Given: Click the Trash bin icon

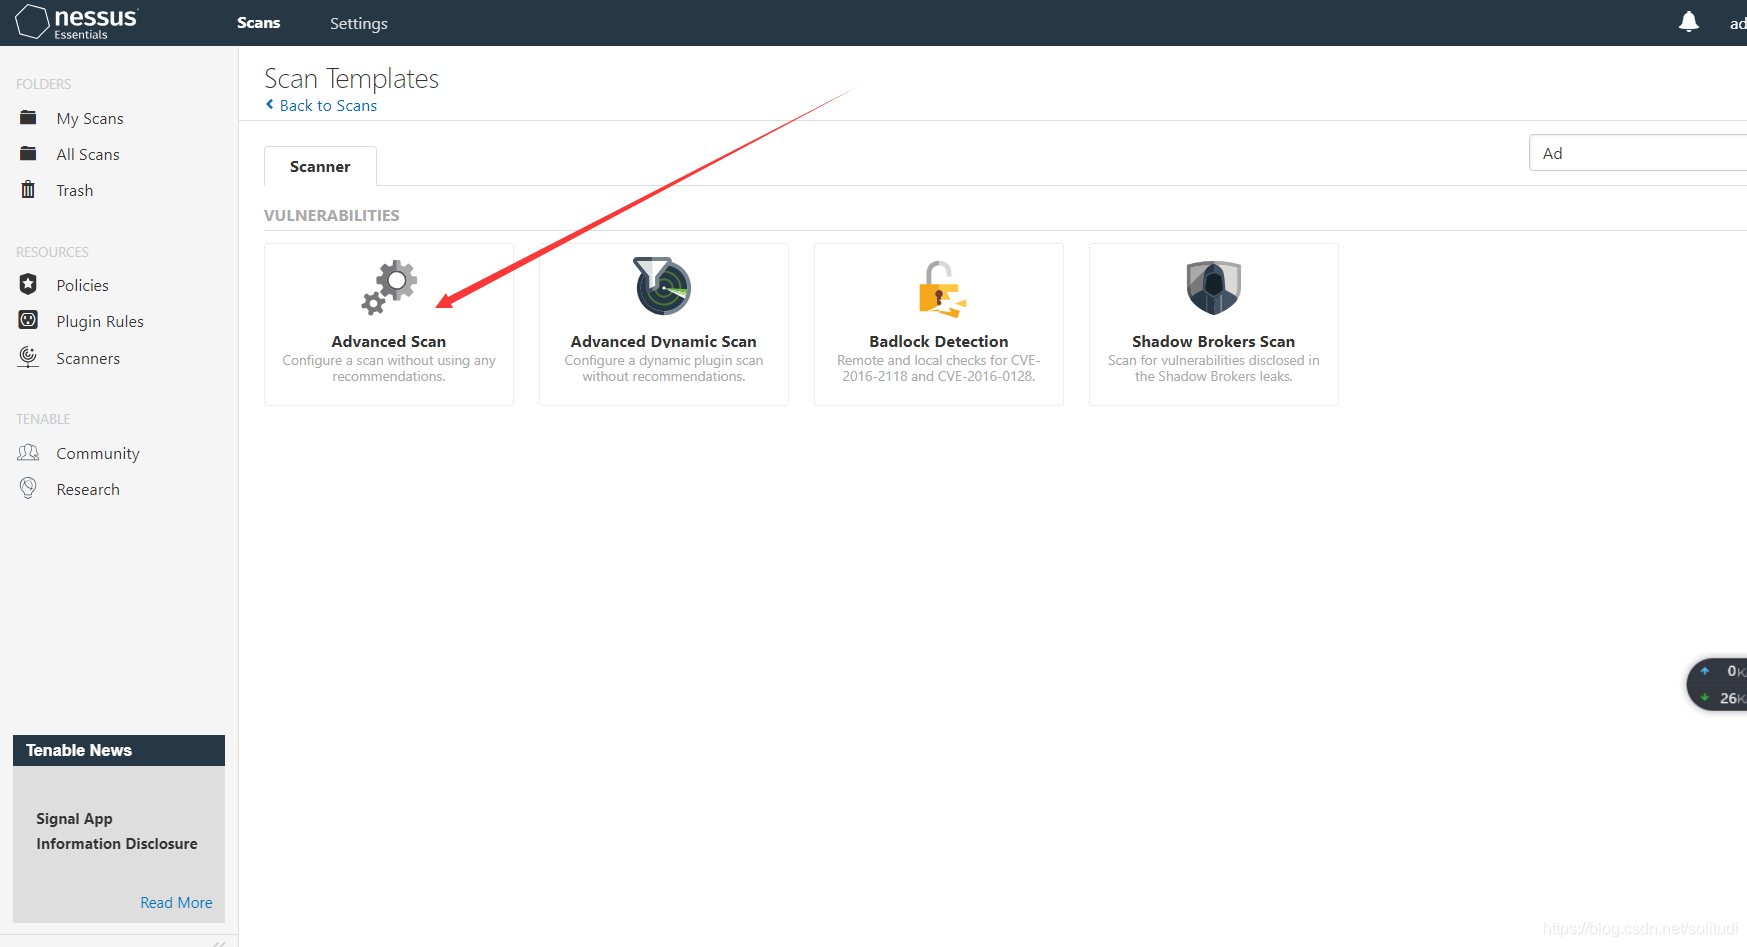Looking at the screenshot, I should click(x=28, y=190).
